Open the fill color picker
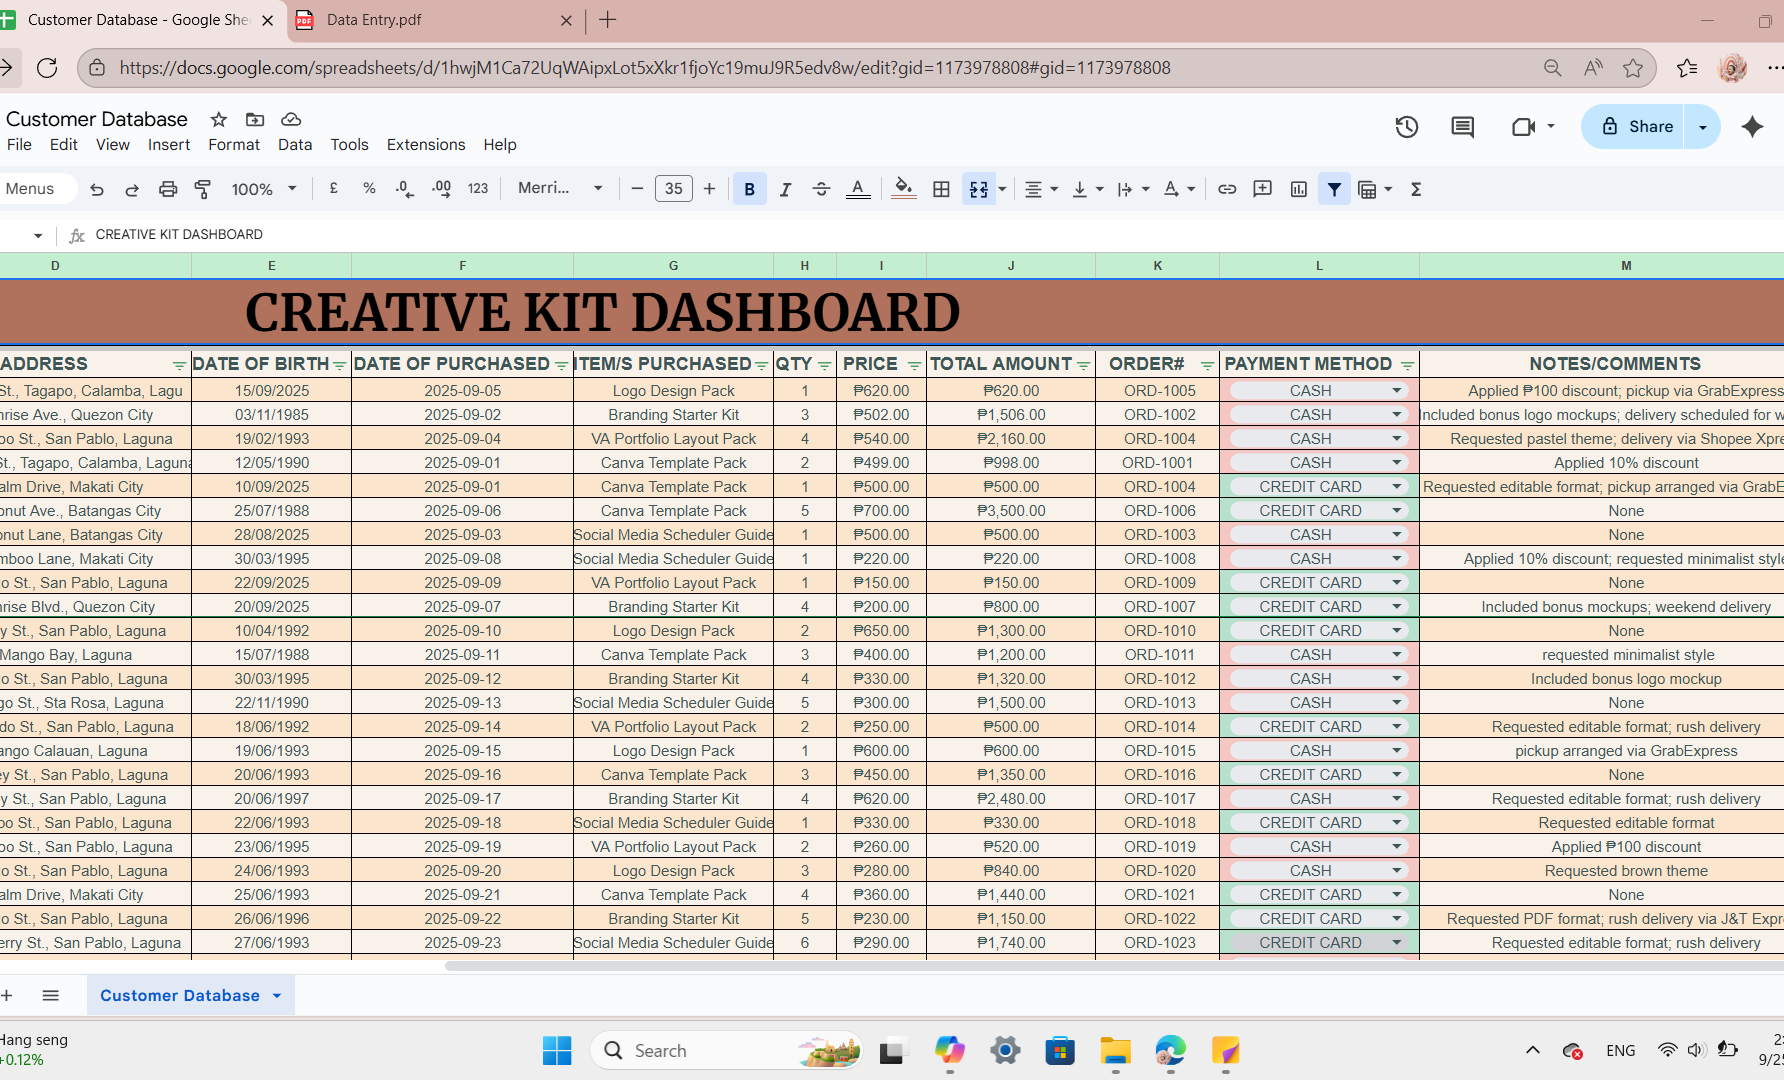Image resolution: width=1784 pixels, height=1080 pixels. coord(903,189)
